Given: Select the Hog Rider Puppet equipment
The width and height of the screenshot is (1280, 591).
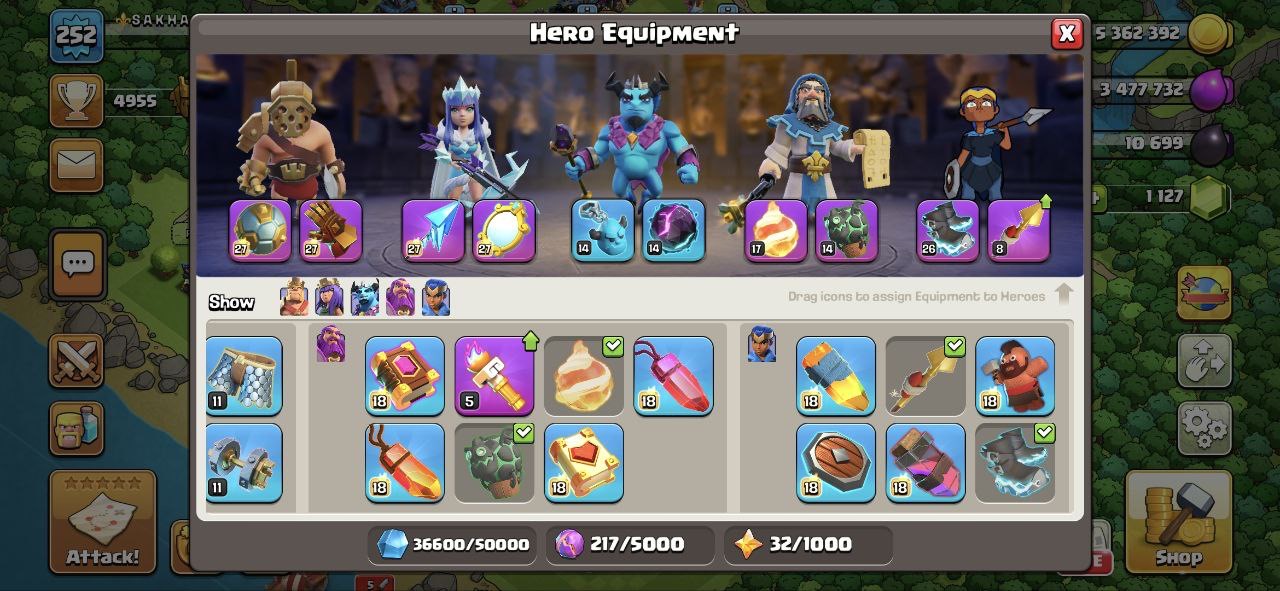Looking at the screenshot, I should [x=1015, y=376].
